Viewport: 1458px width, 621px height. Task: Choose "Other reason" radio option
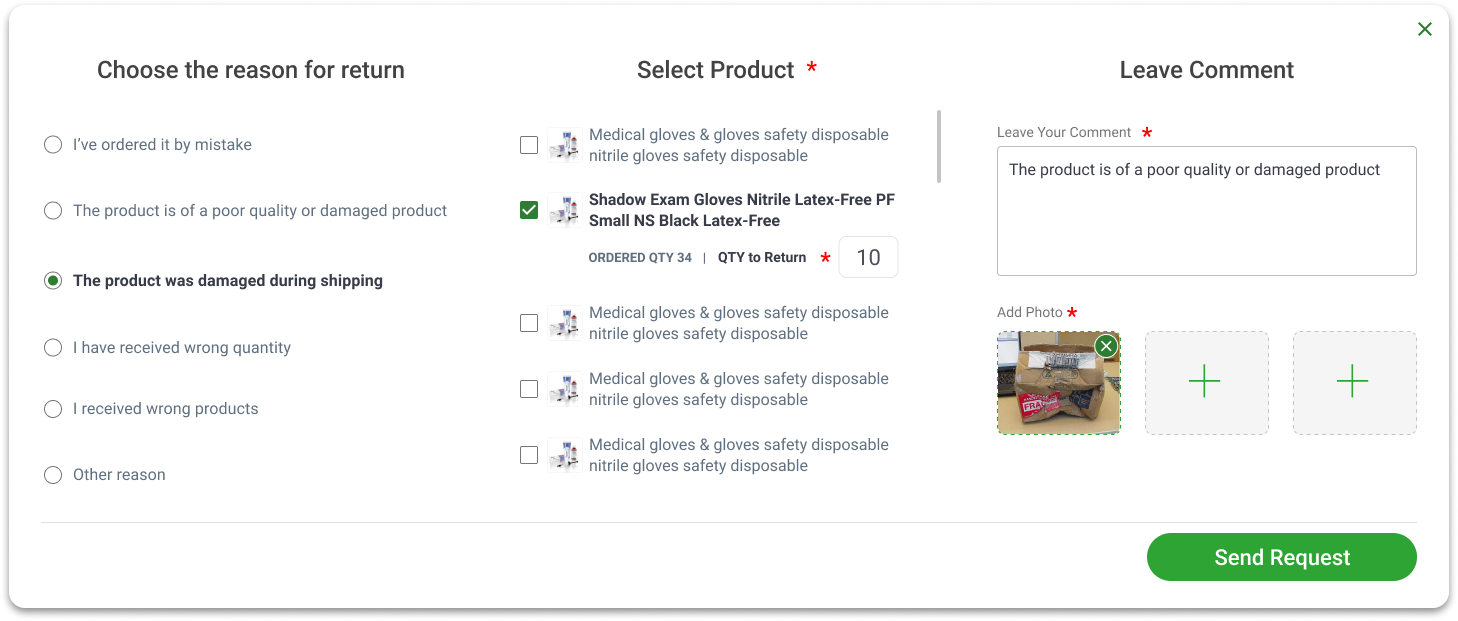coord(53,475)
